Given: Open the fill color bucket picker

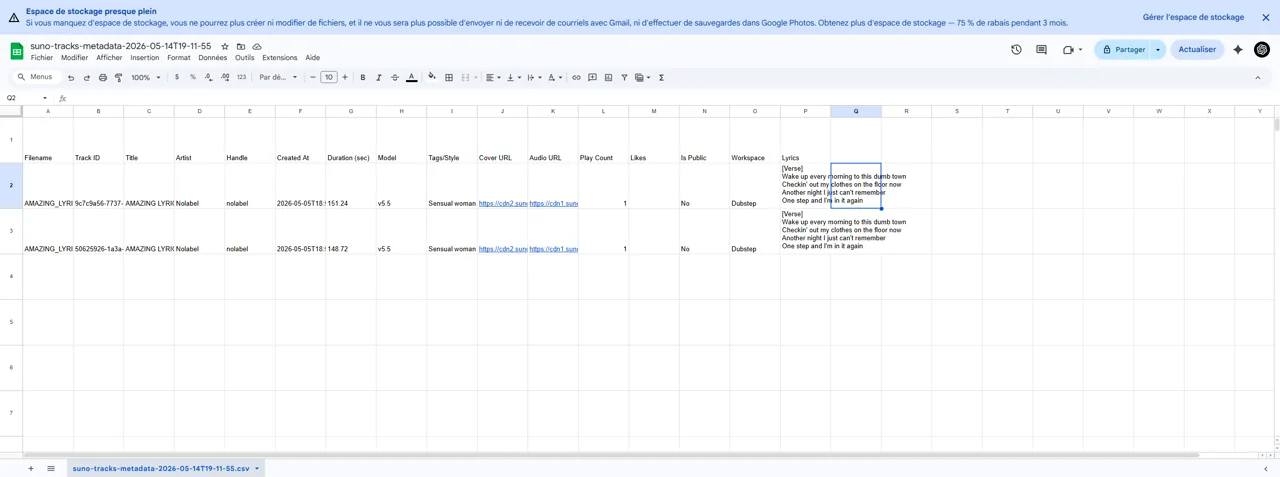Looking at the screenshot, I should click(432, 77).
